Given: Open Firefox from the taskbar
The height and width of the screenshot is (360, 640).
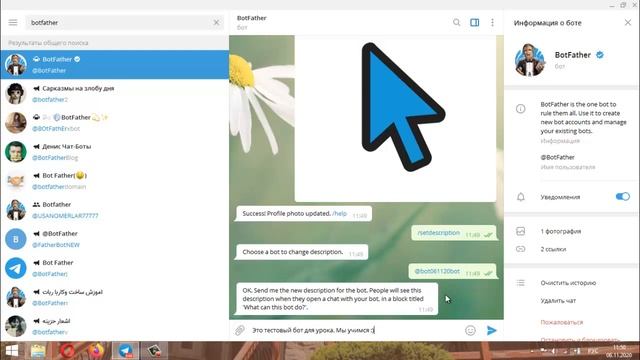Looking at the screenshot, I should pos(96,351).
